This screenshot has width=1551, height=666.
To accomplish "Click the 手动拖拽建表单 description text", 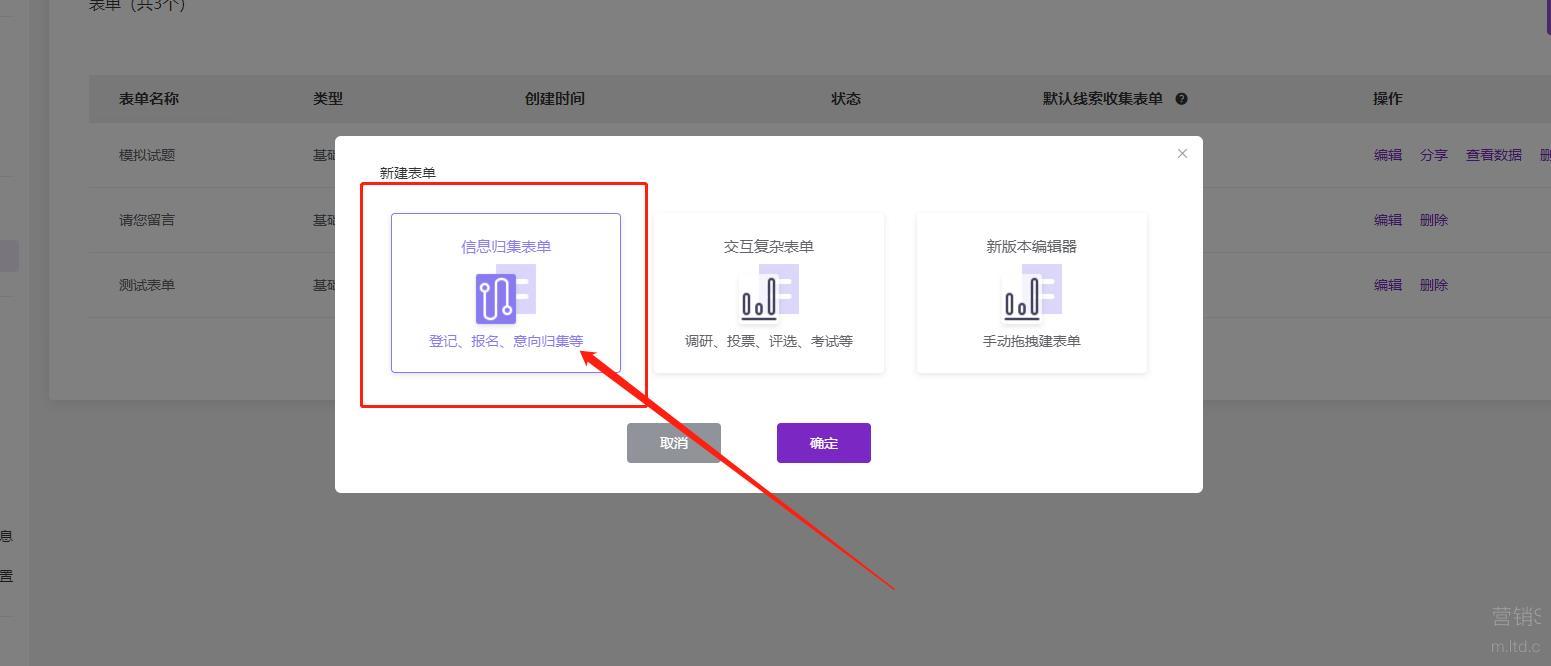I will point(1031,341).
